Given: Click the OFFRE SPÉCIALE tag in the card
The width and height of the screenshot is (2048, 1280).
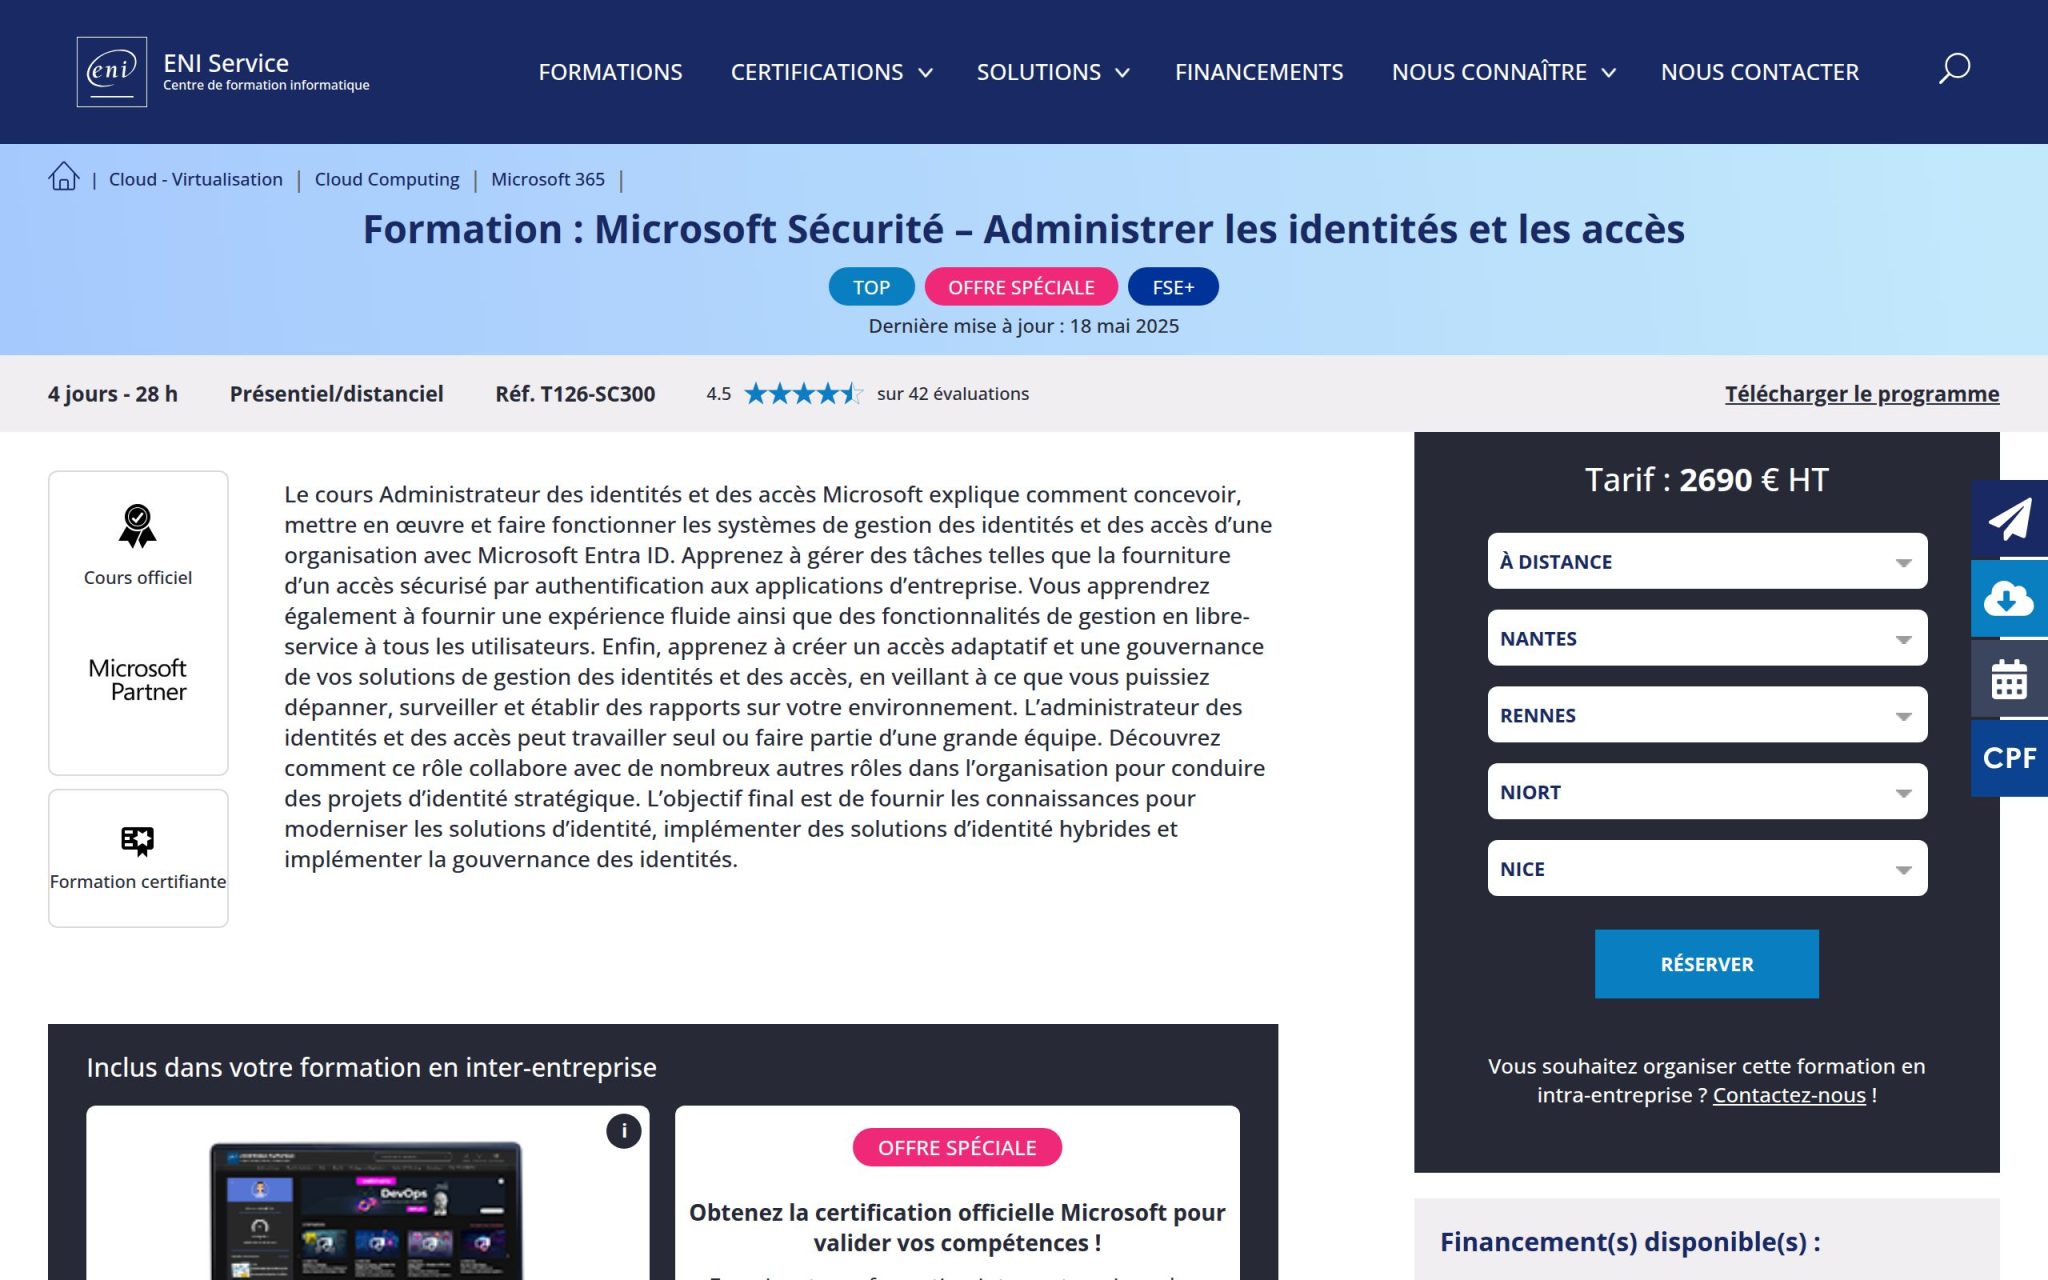Looking at the screenshot, I should pos(957,1147).
